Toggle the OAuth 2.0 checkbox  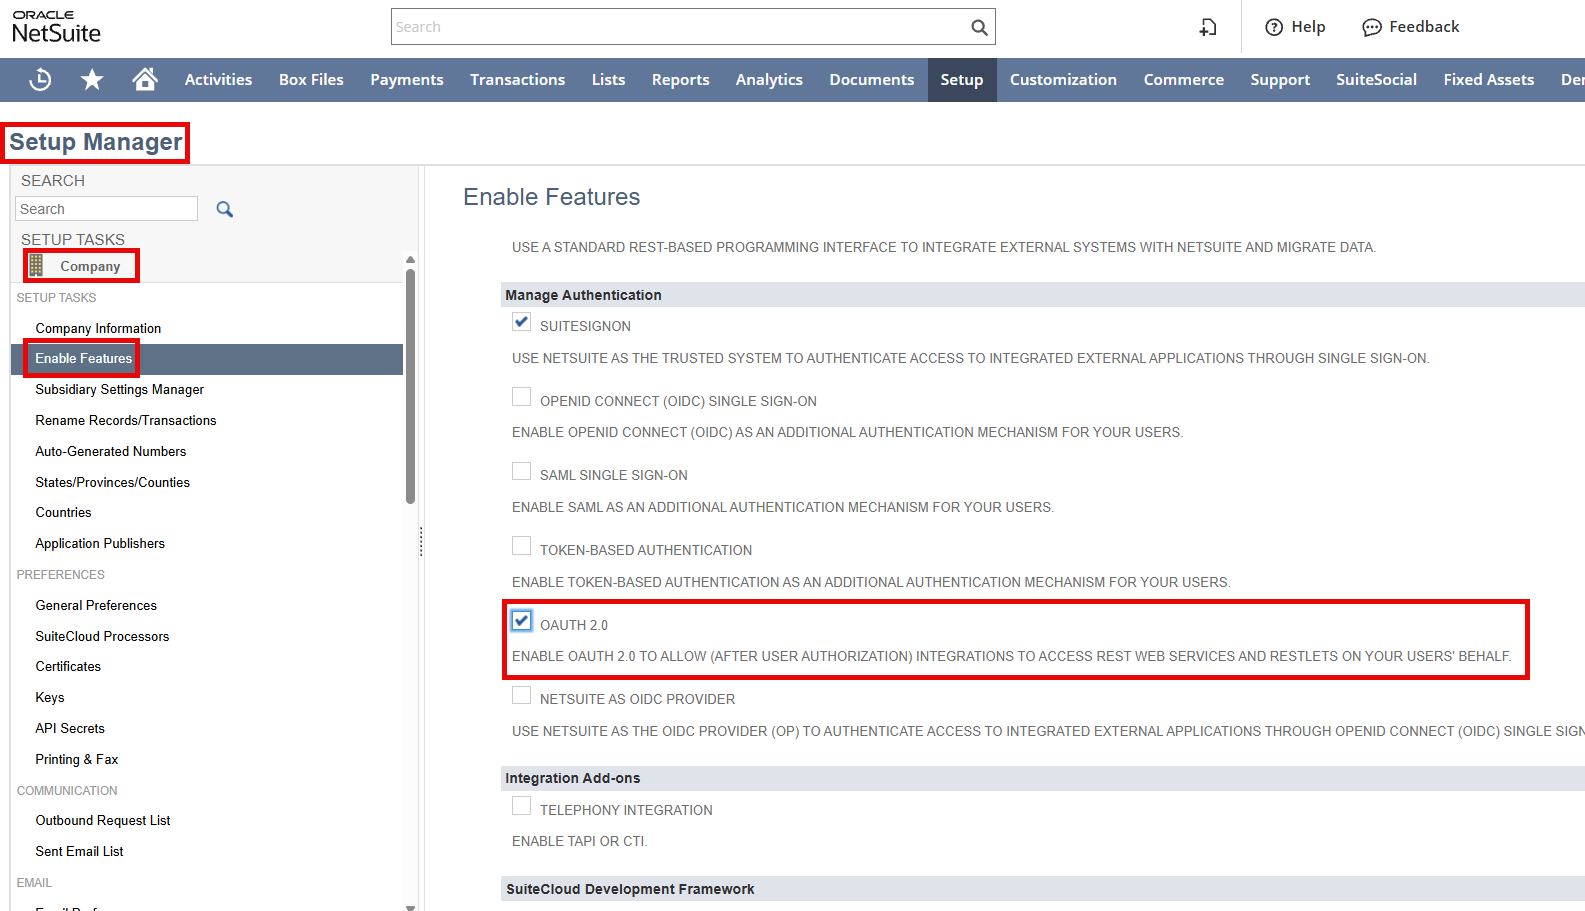521,621
